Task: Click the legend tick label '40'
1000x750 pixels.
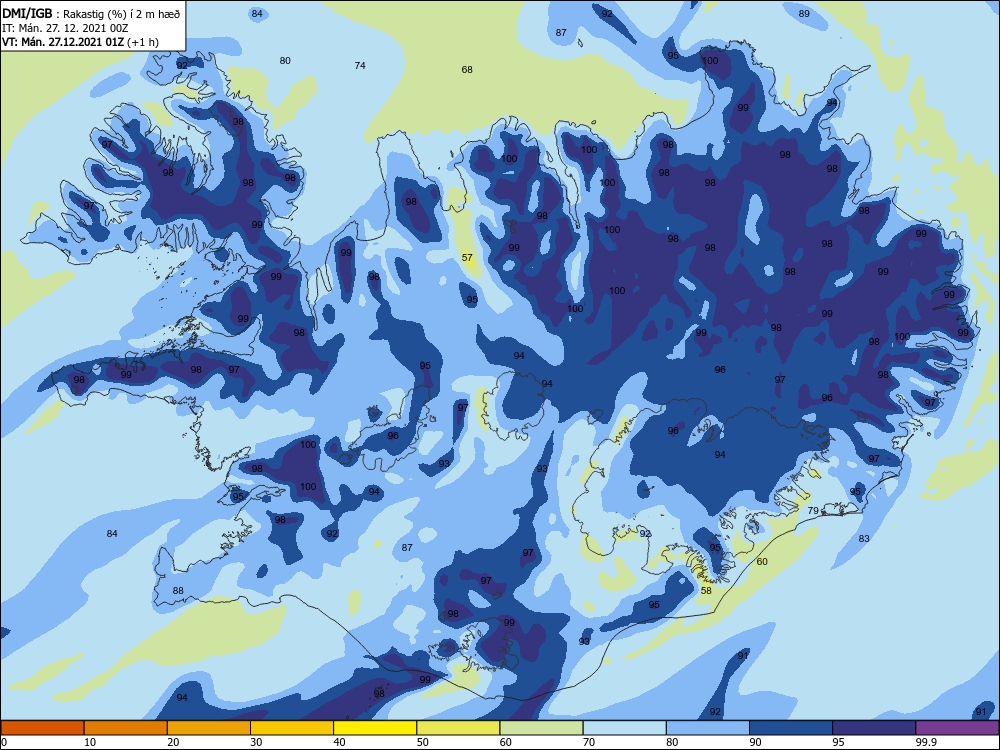Action: pos(339,742)
